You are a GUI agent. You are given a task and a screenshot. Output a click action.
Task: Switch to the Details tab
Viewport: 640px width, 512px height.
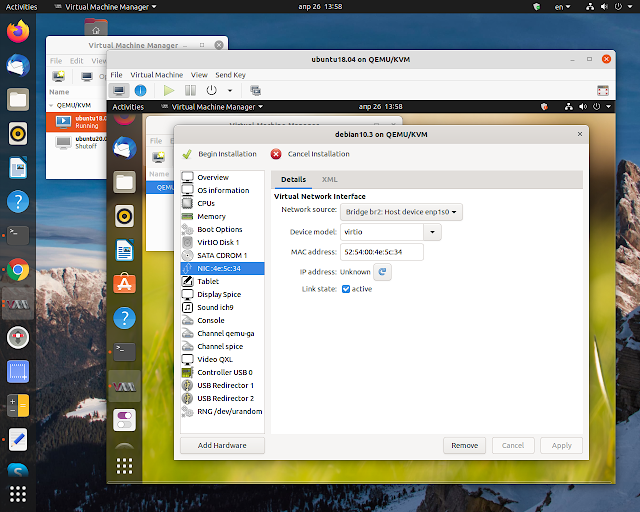pos(293,180)
